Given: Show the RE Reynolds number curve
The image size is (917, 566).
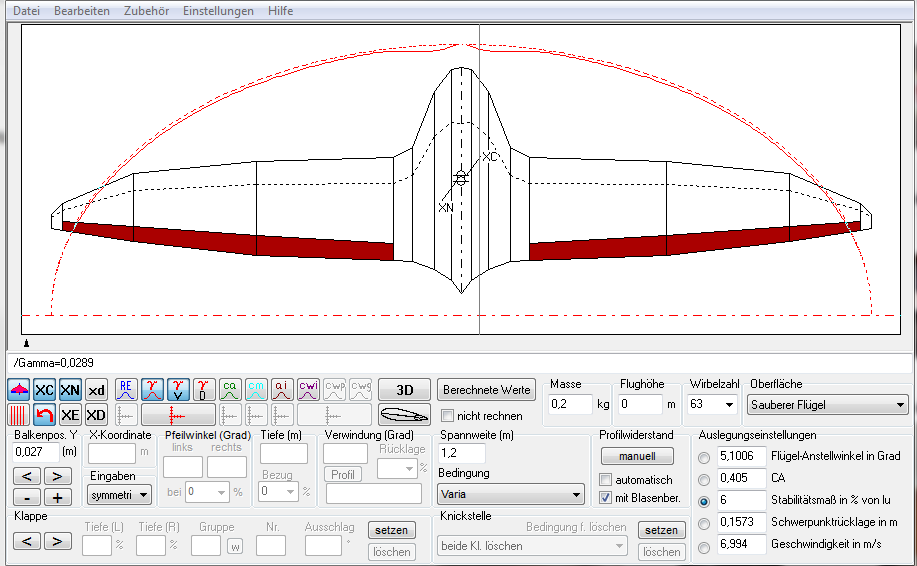Looking at the screenshot, I should (126, 390).
